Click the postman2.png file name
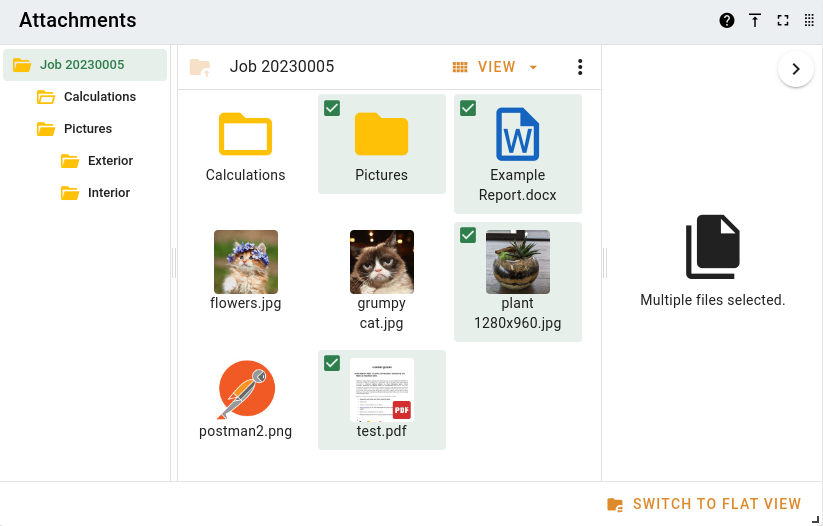The height and width of the screenshot is (526, 823). pos(245,431)
